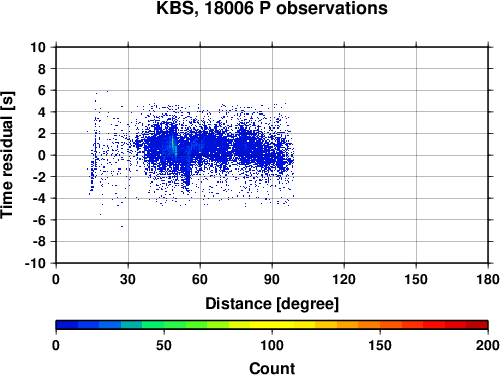Click the Count colorbar label
The height and width of the screenshot is (375, 500).
pos(272,368)
